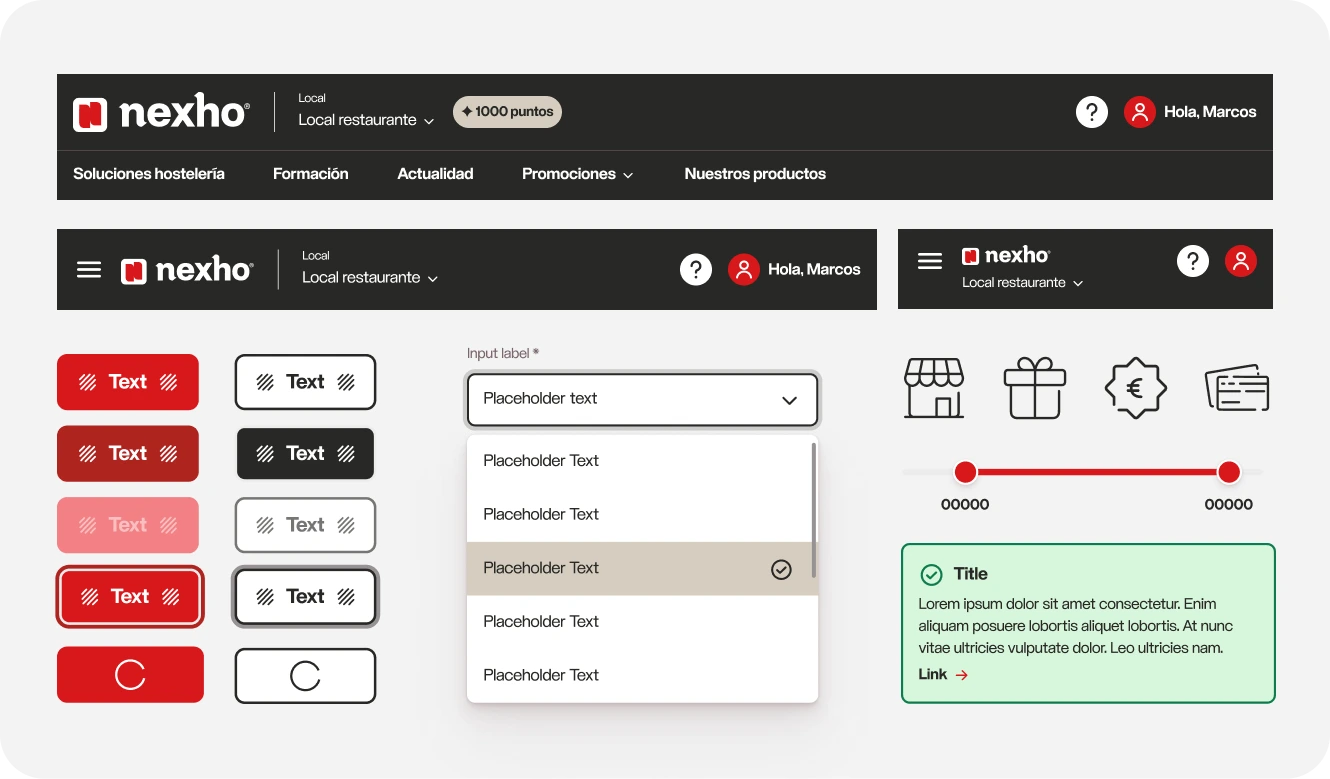This screenshot has height=779, width=1330.
Task: Expand Local restaurante in the small mobile header
Action: 1023,283
